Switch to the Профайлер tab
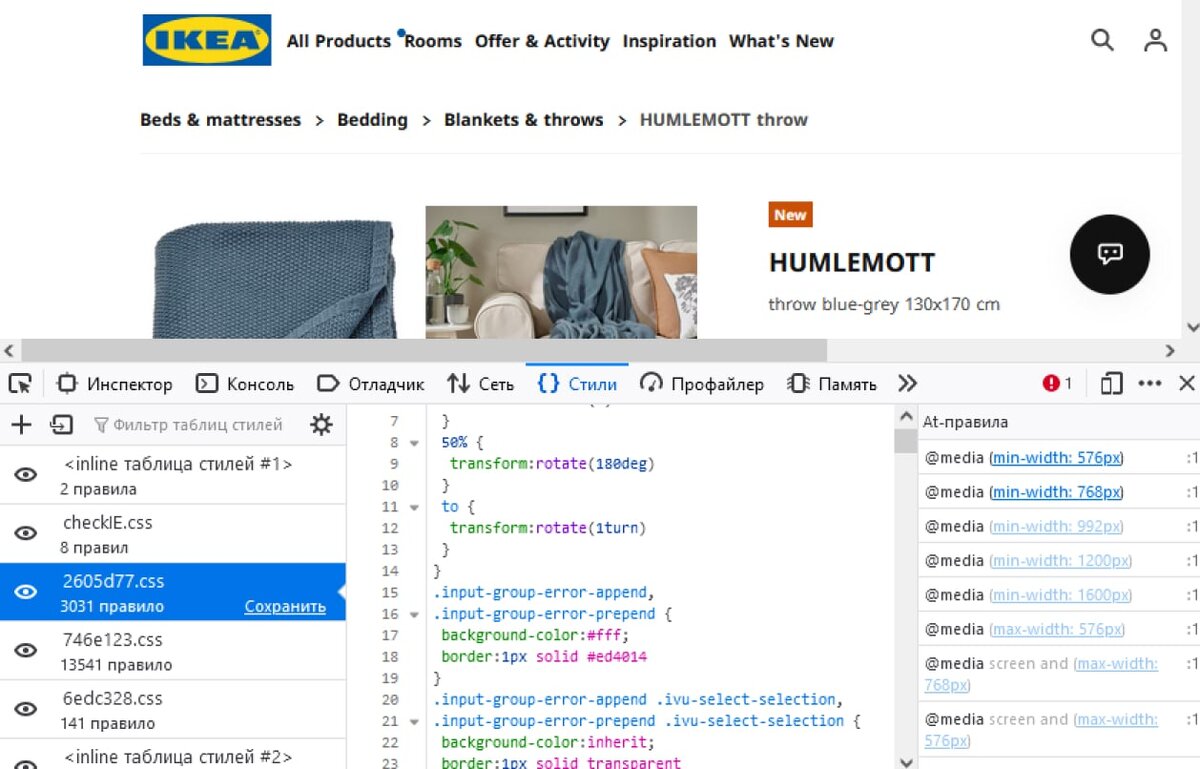The height and width of the screenshot is (769, 1200). pyautogui.click(x=702, y=384)
